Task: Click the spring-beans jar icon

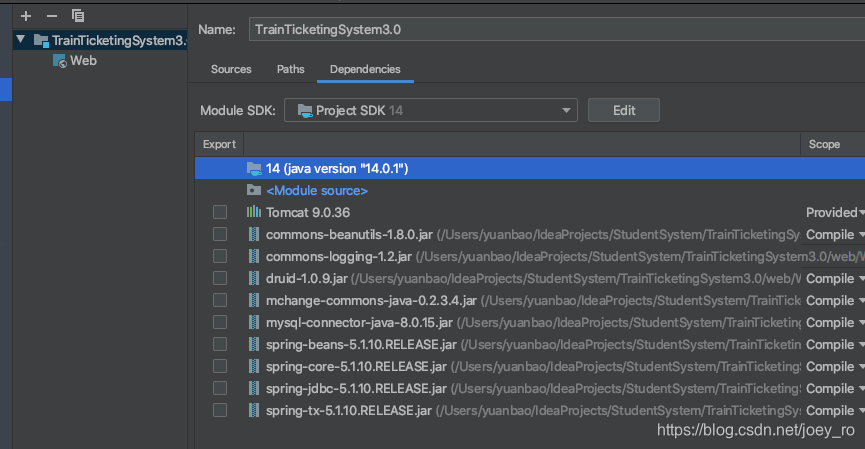Action: pos(254,345)
